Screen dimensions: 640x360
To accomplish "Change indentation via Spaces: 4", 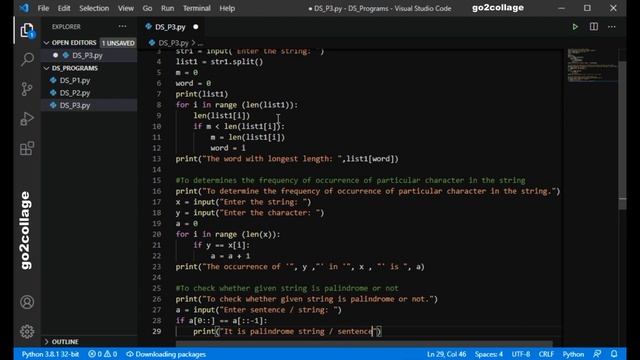I will [x=488, y=354].
